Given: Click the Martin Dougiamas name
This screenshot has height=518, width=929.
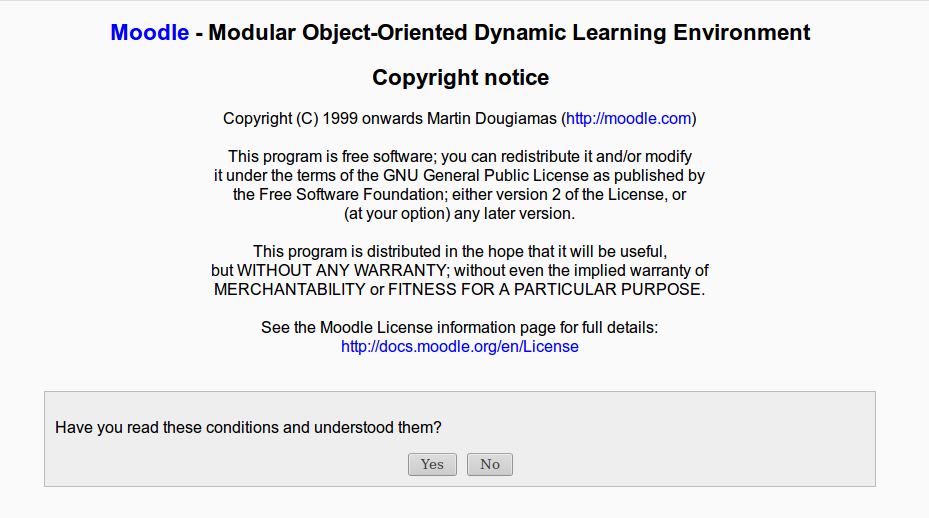Looking at the screenshot, I should [492, 119].
